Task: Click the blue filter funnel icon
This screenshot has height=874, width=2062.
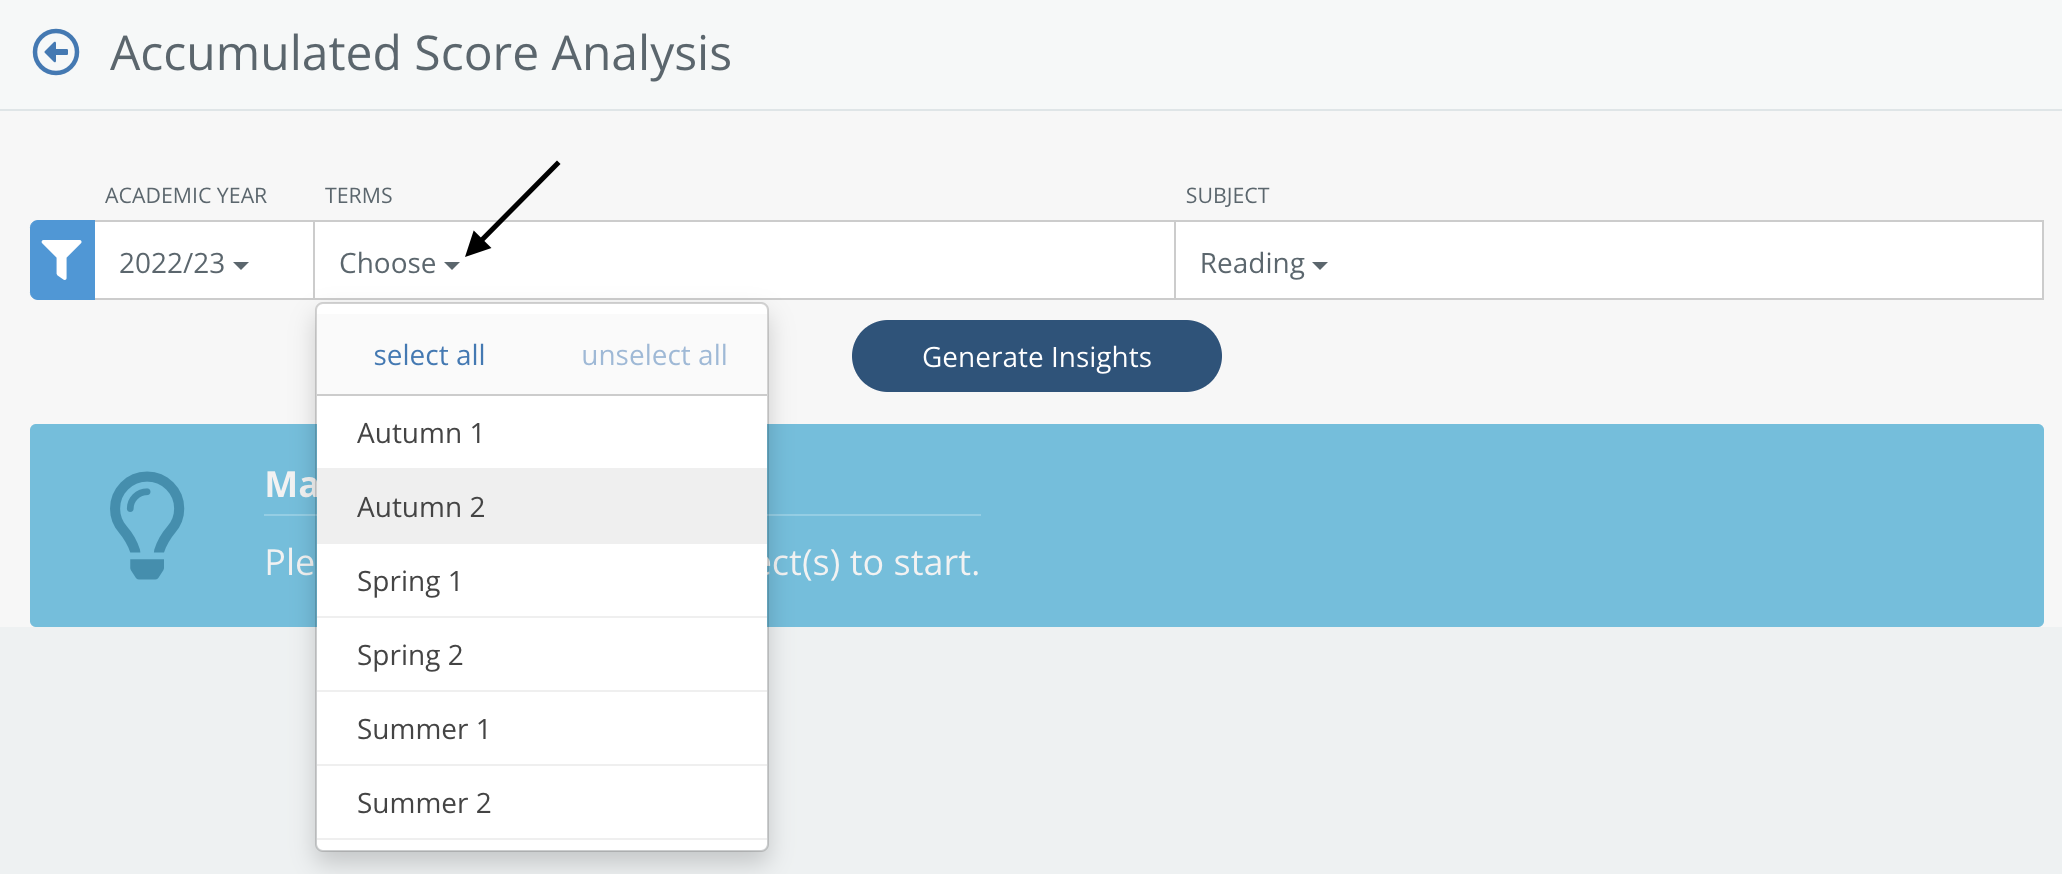Action: 62,260
